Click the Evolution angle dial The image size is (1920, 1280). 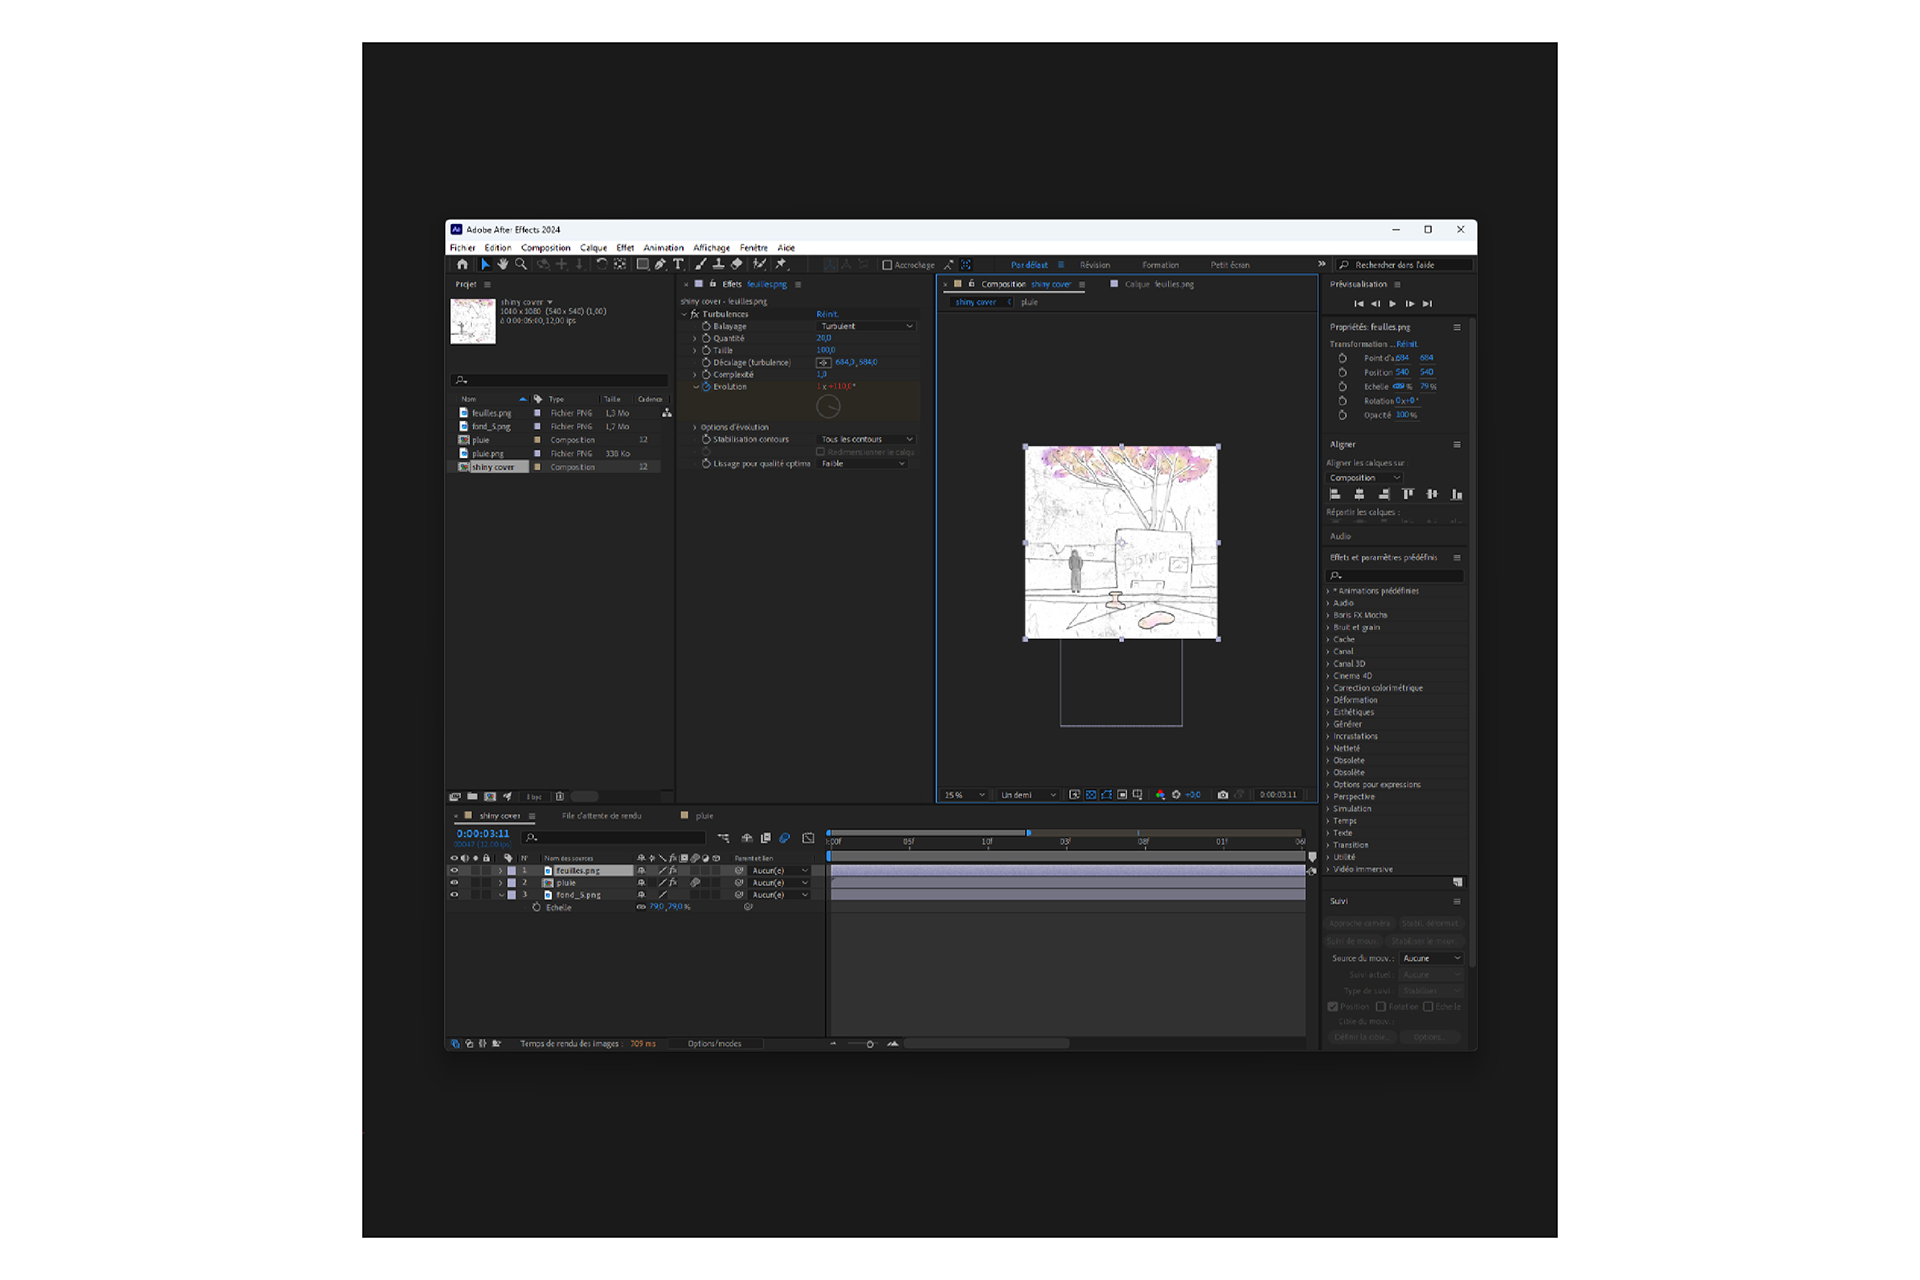point(828,406)
